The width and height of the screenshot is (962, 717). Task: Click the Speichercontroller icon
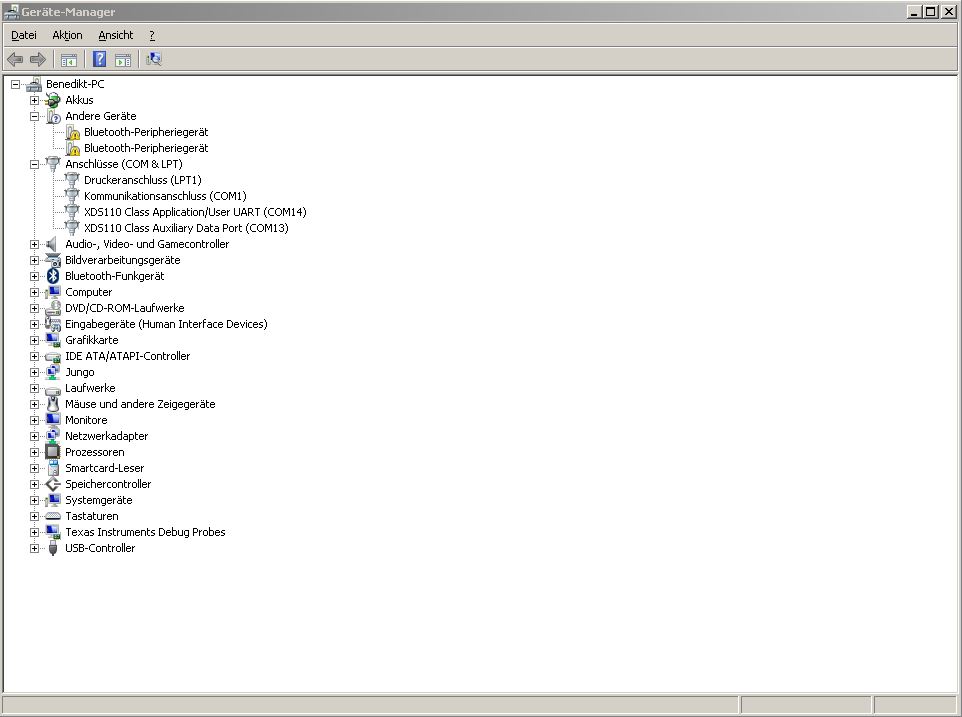(x=53, y=484)
